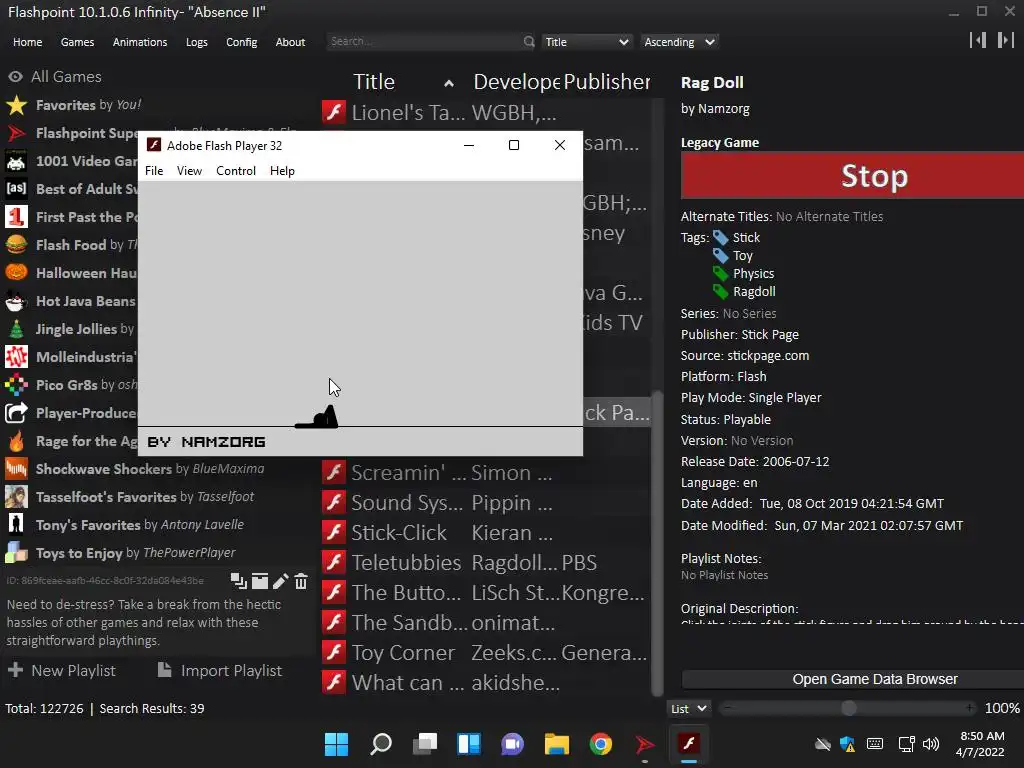Click the volume icon in system tray
Image resolution: width=1024 pixels, height=768 pixels.
[x=931, y=744]
